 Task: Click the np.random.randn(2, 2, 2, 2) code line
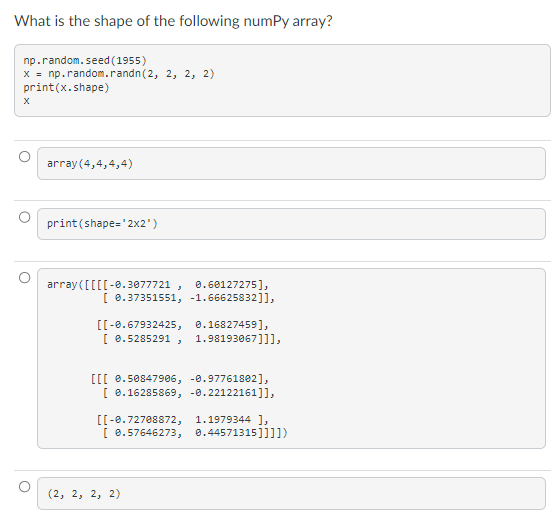point(119,74)
